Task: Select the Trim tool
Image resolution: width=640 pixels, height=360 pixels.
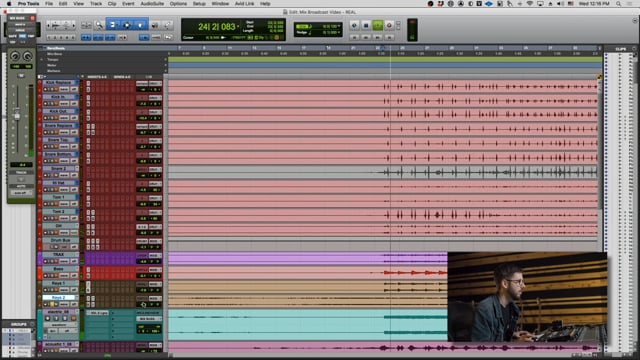Action: click(x=113, y=25)
